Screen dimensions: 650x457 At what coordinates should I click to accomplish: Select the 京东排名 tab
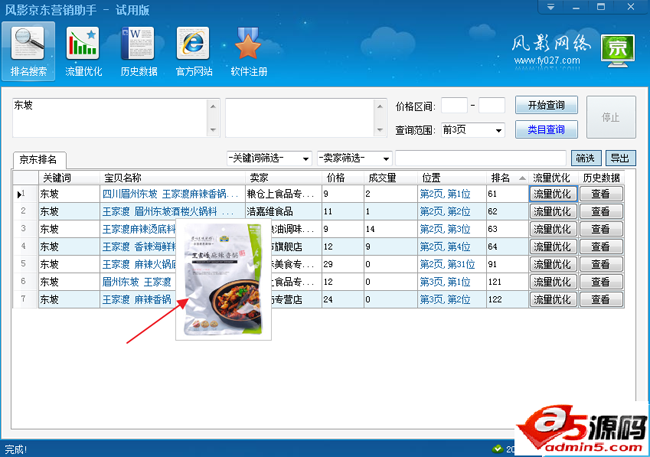point(39,160)
